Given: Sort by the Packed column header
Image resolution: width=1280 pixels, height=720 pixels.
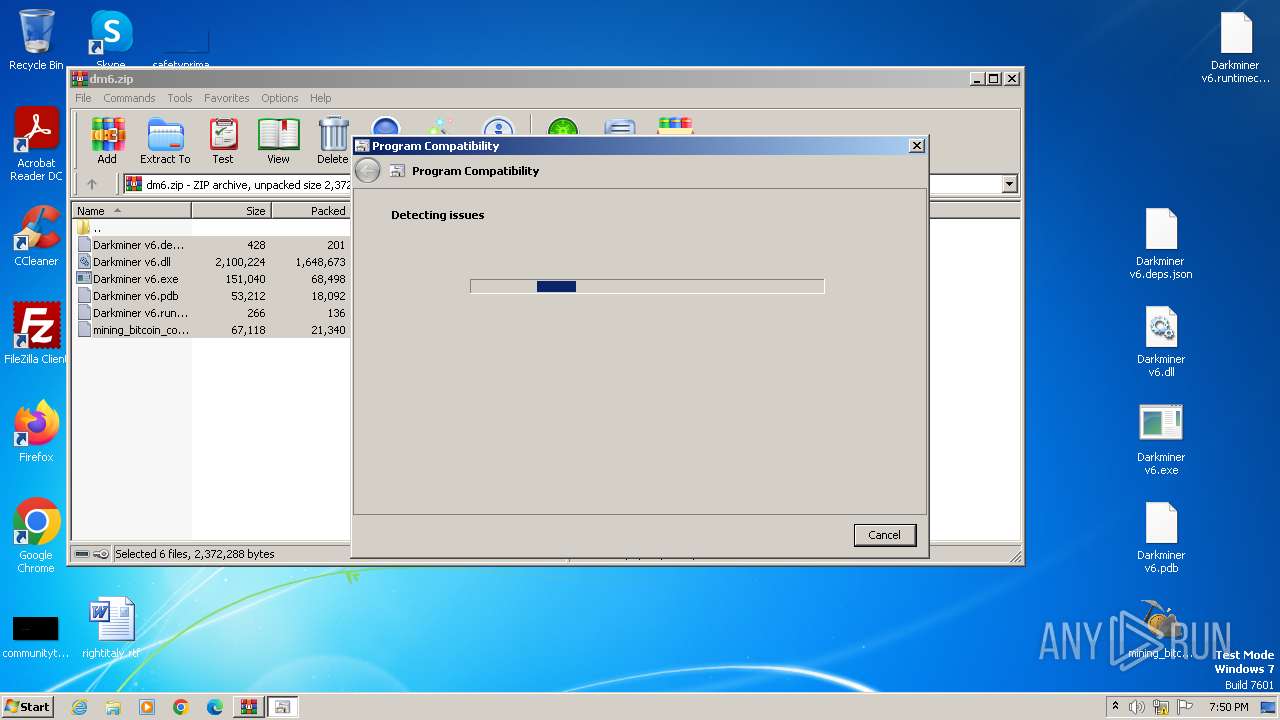Looking at the screenshot, I should 311,211.
